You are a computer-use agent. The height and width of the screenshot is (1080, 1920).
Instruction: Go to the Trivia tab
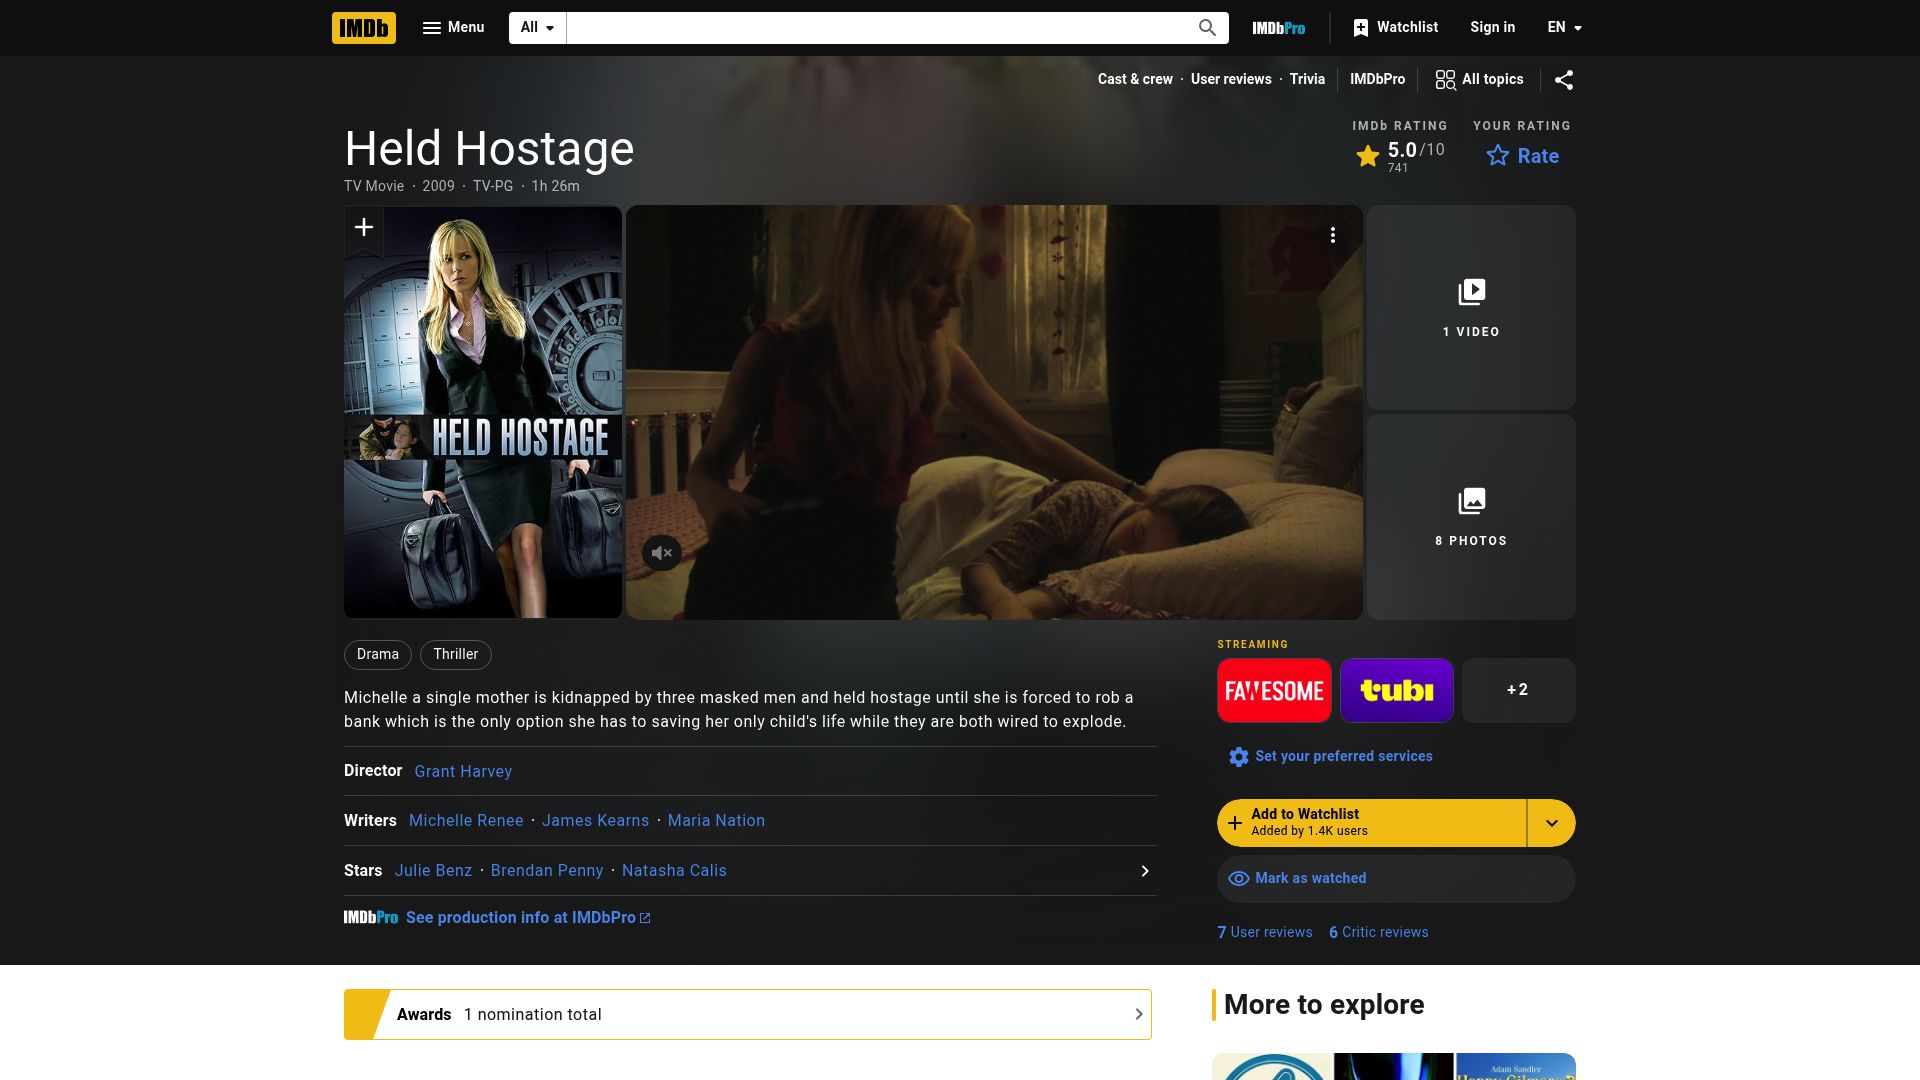click(1307, 79)
